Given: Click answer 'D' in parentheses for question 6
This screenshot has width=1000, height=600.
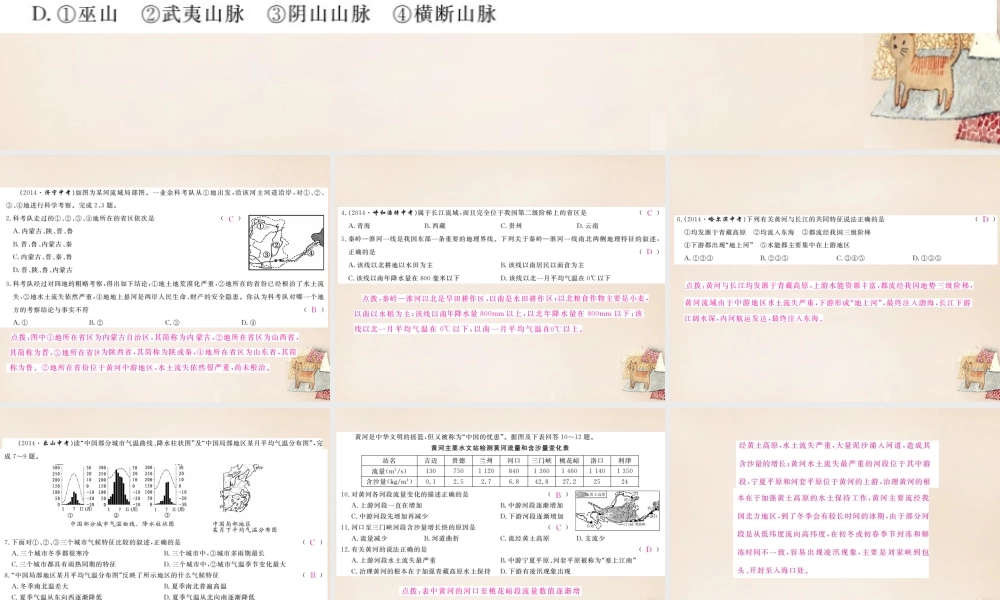Looking at the screenshot, I should tap(985, 219).
